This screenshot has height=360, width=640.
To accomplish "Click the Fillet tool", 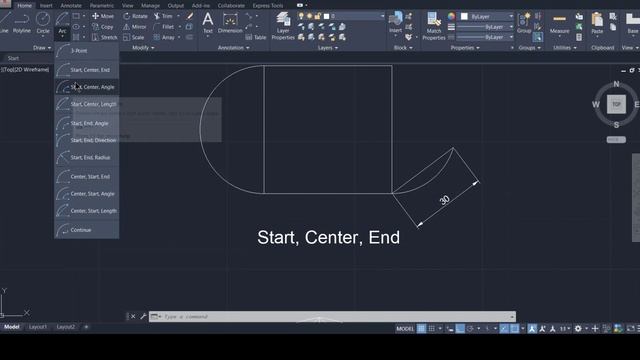I will (164, 27).
